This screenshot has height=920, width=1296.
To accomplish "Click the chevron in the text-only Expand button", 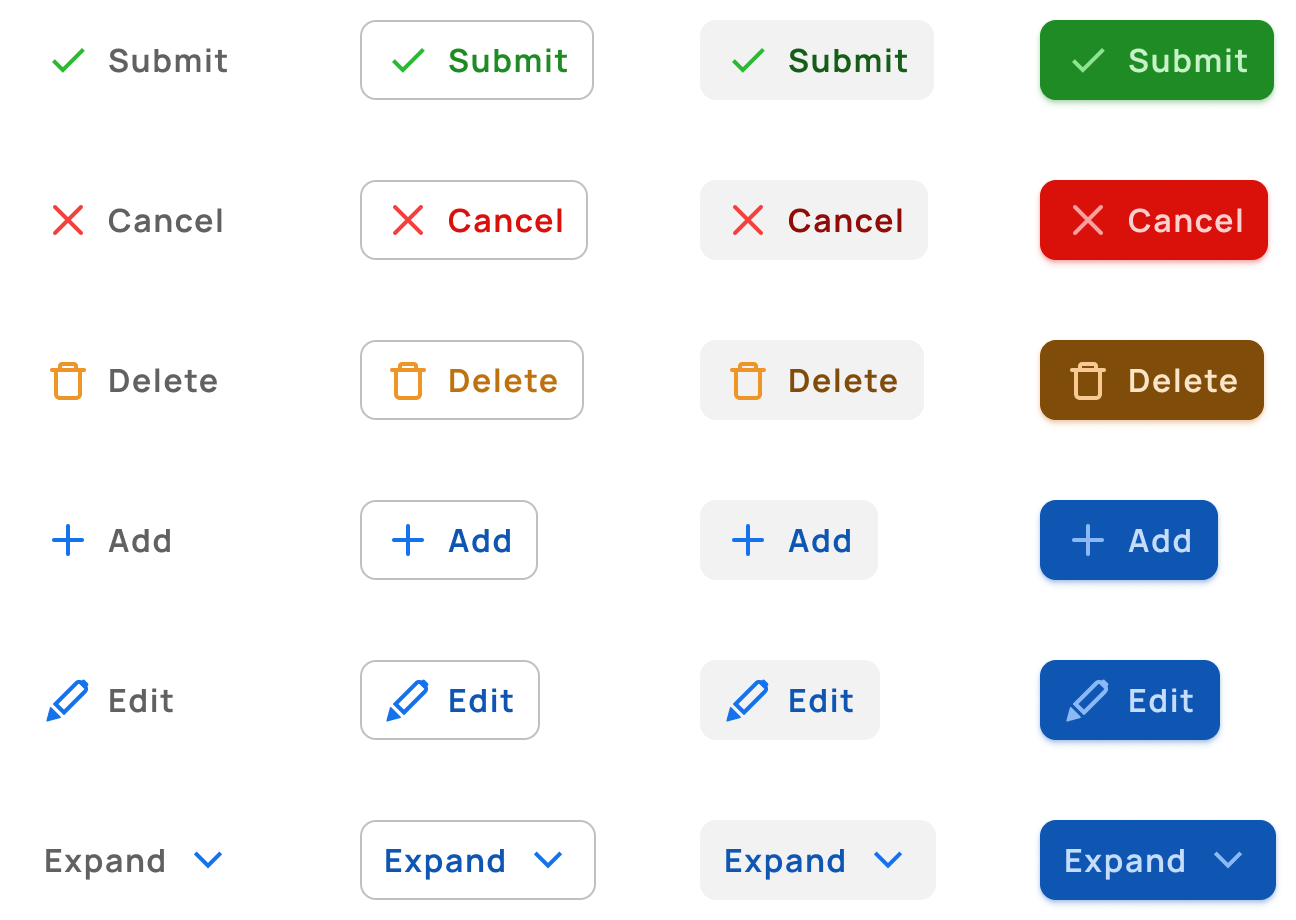I will (x=208, y=860).
